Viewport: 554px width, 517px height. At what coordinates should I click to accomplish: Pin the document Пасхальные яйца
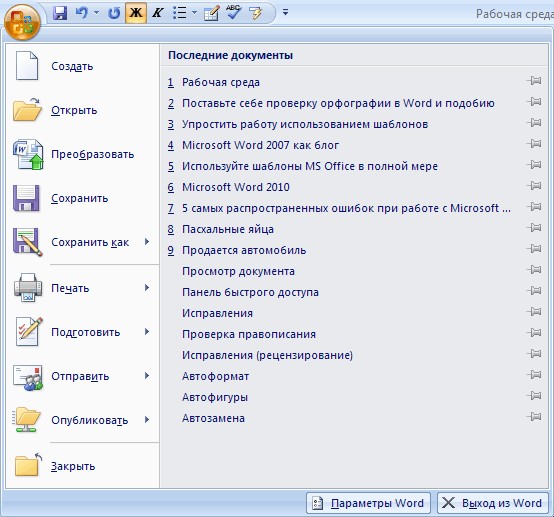tap(534, 228)
